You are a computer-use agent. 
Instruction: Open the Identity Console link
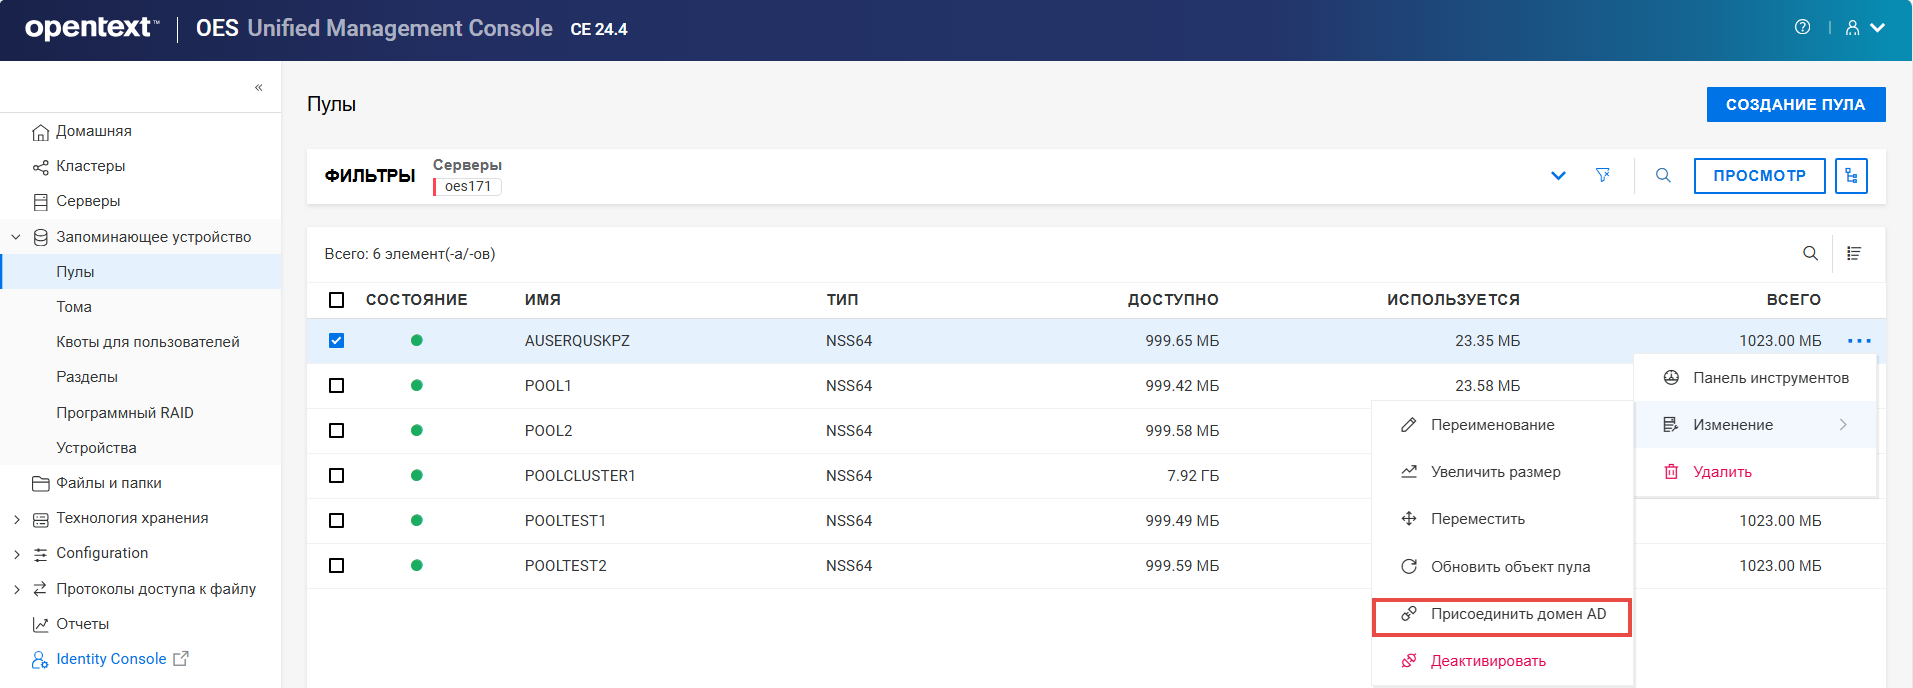[x=111, y=659]
